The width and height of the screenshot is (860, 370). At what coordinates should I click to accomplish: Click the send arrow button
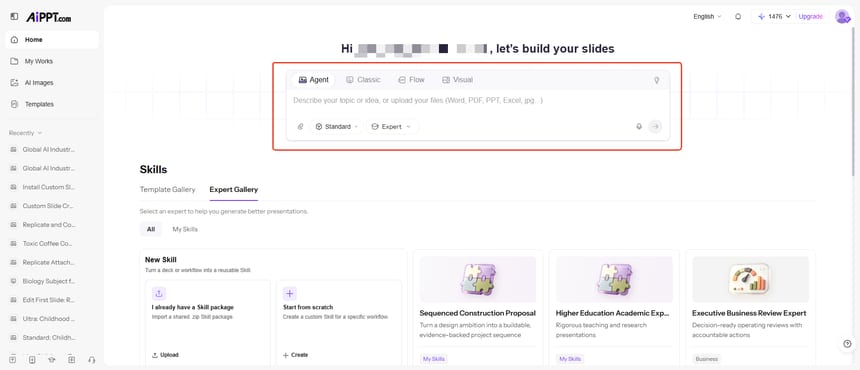point(655,127)
